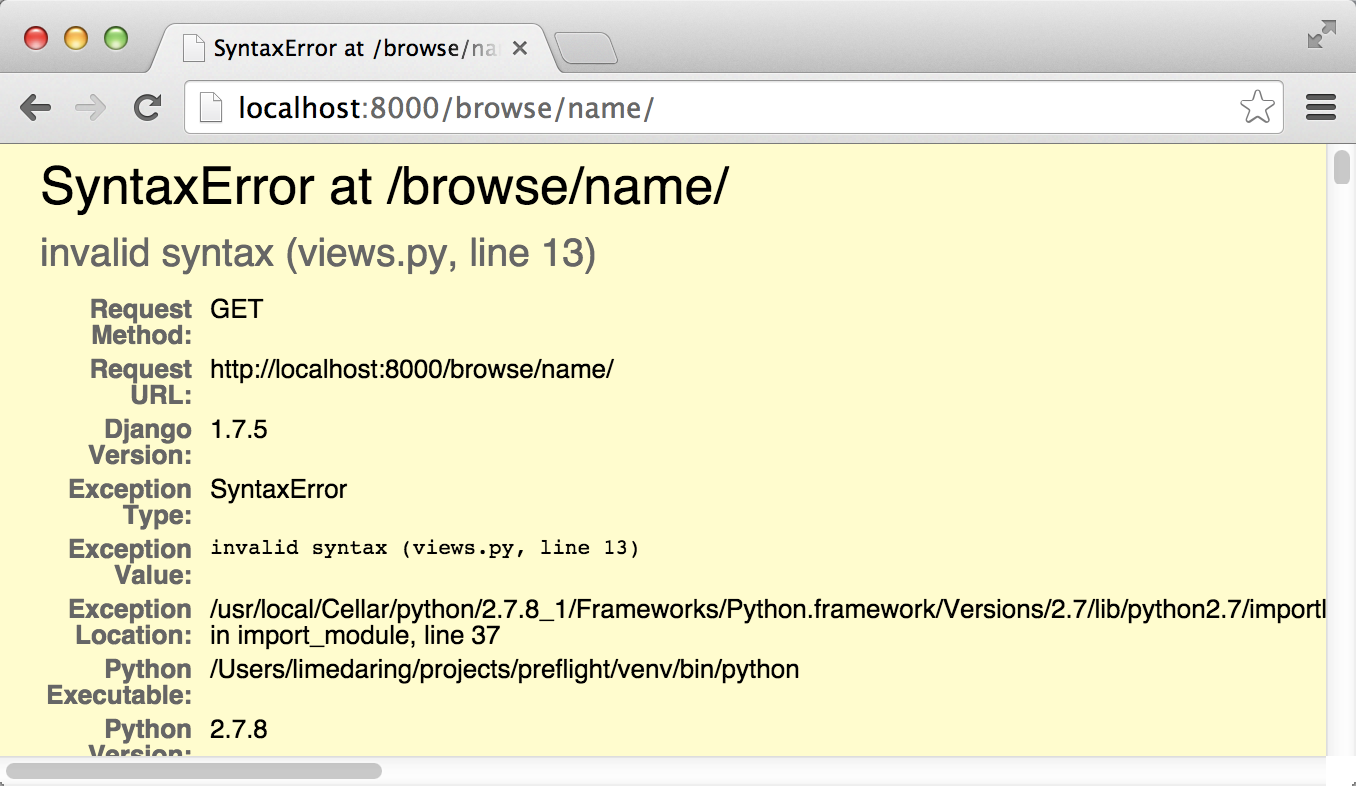Open a new browser tab

[587, 47]
